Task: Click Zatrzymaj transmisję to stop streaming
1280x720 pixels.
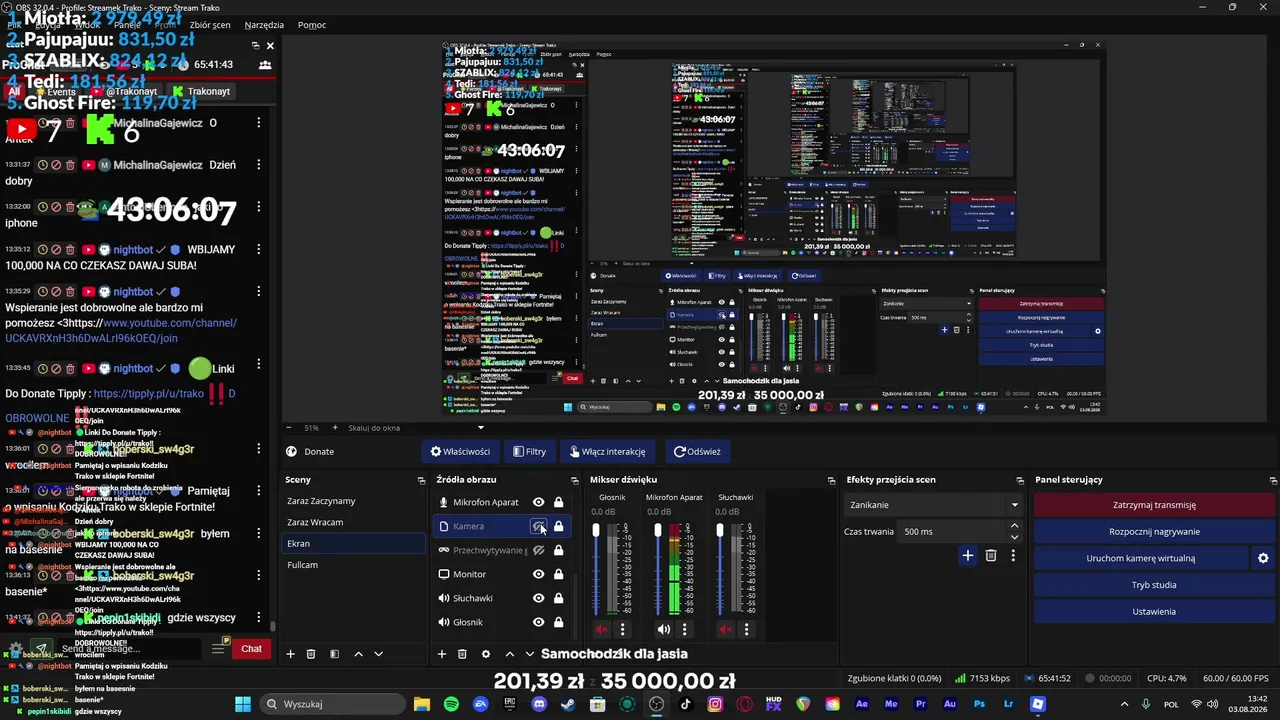Action: (x=1154, y=505)
